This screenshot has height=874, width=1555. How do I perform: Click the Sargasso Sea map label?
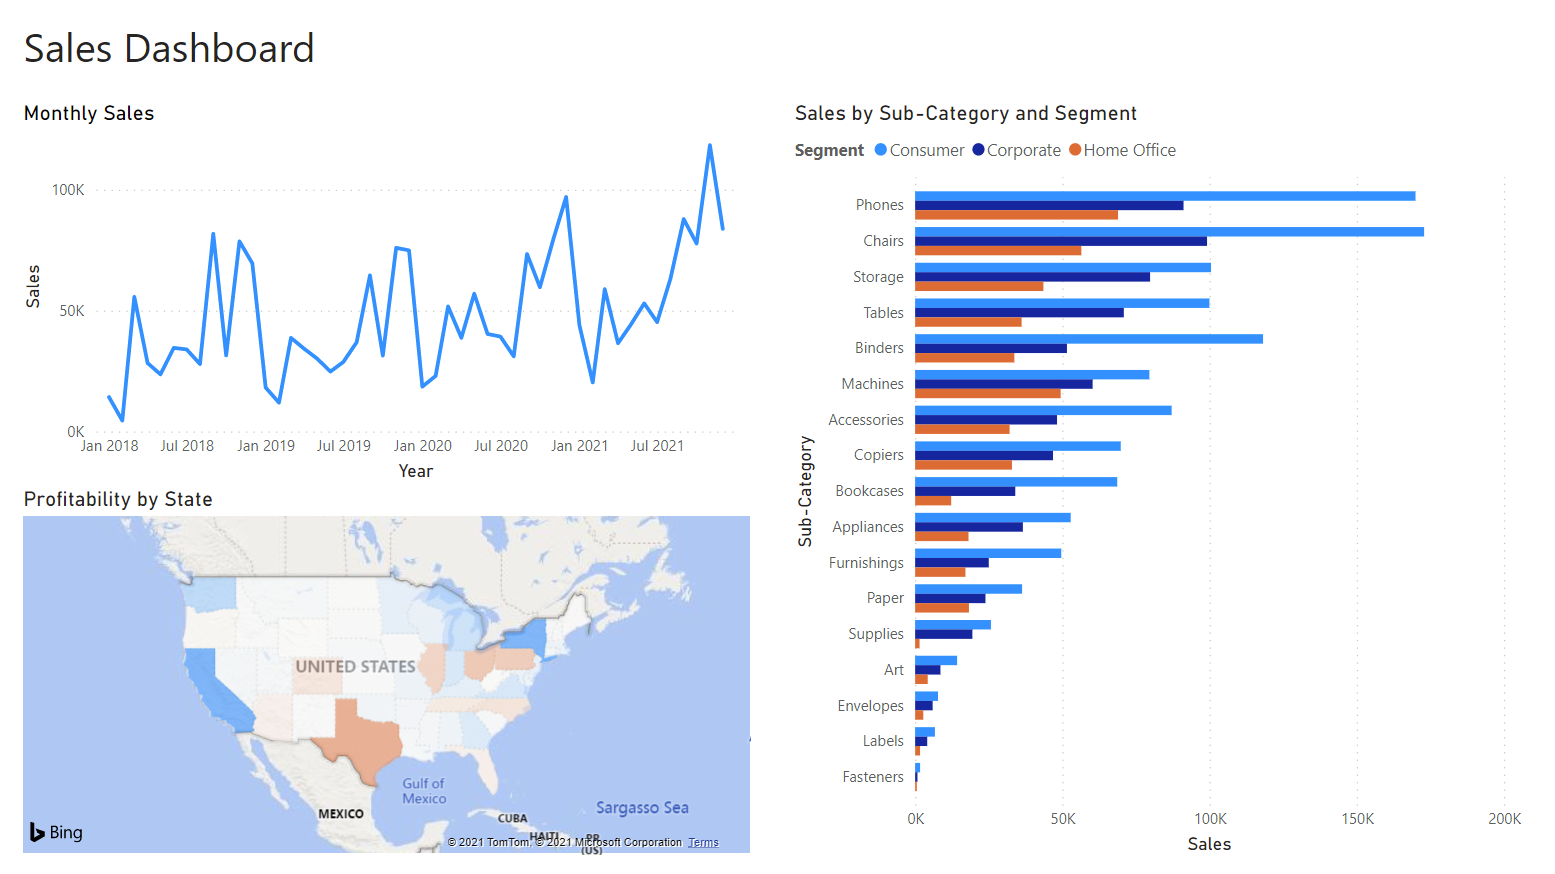point(642,808)
